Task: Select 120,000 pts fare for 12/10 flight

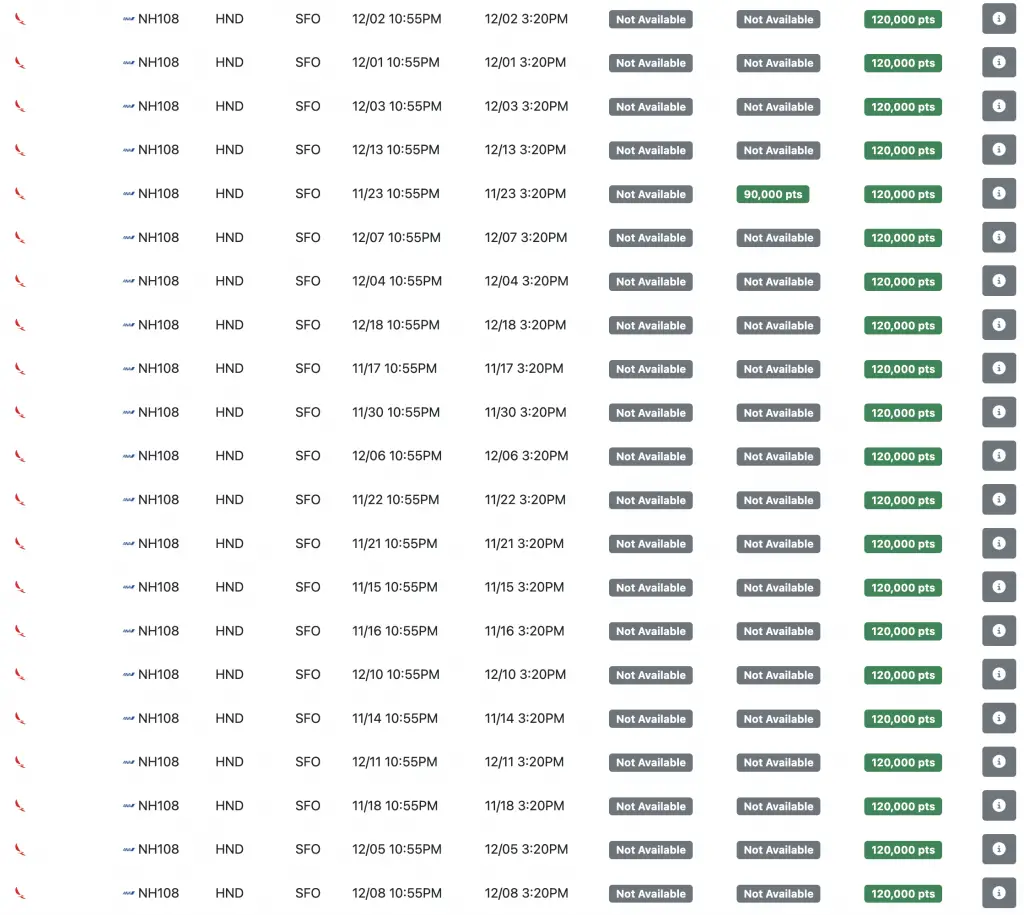Action: (903, 675)
